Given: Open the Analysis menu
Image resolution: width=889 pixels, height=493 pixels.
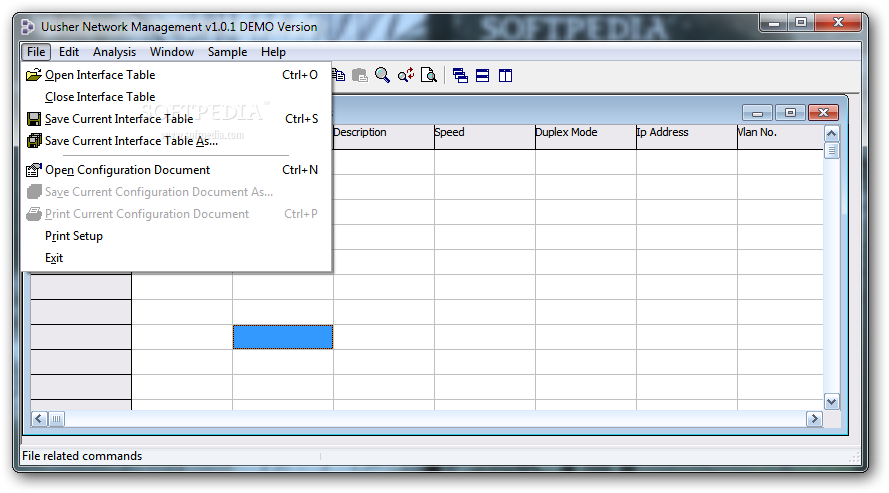Looking at the screenshot, I should click(115, 52).
